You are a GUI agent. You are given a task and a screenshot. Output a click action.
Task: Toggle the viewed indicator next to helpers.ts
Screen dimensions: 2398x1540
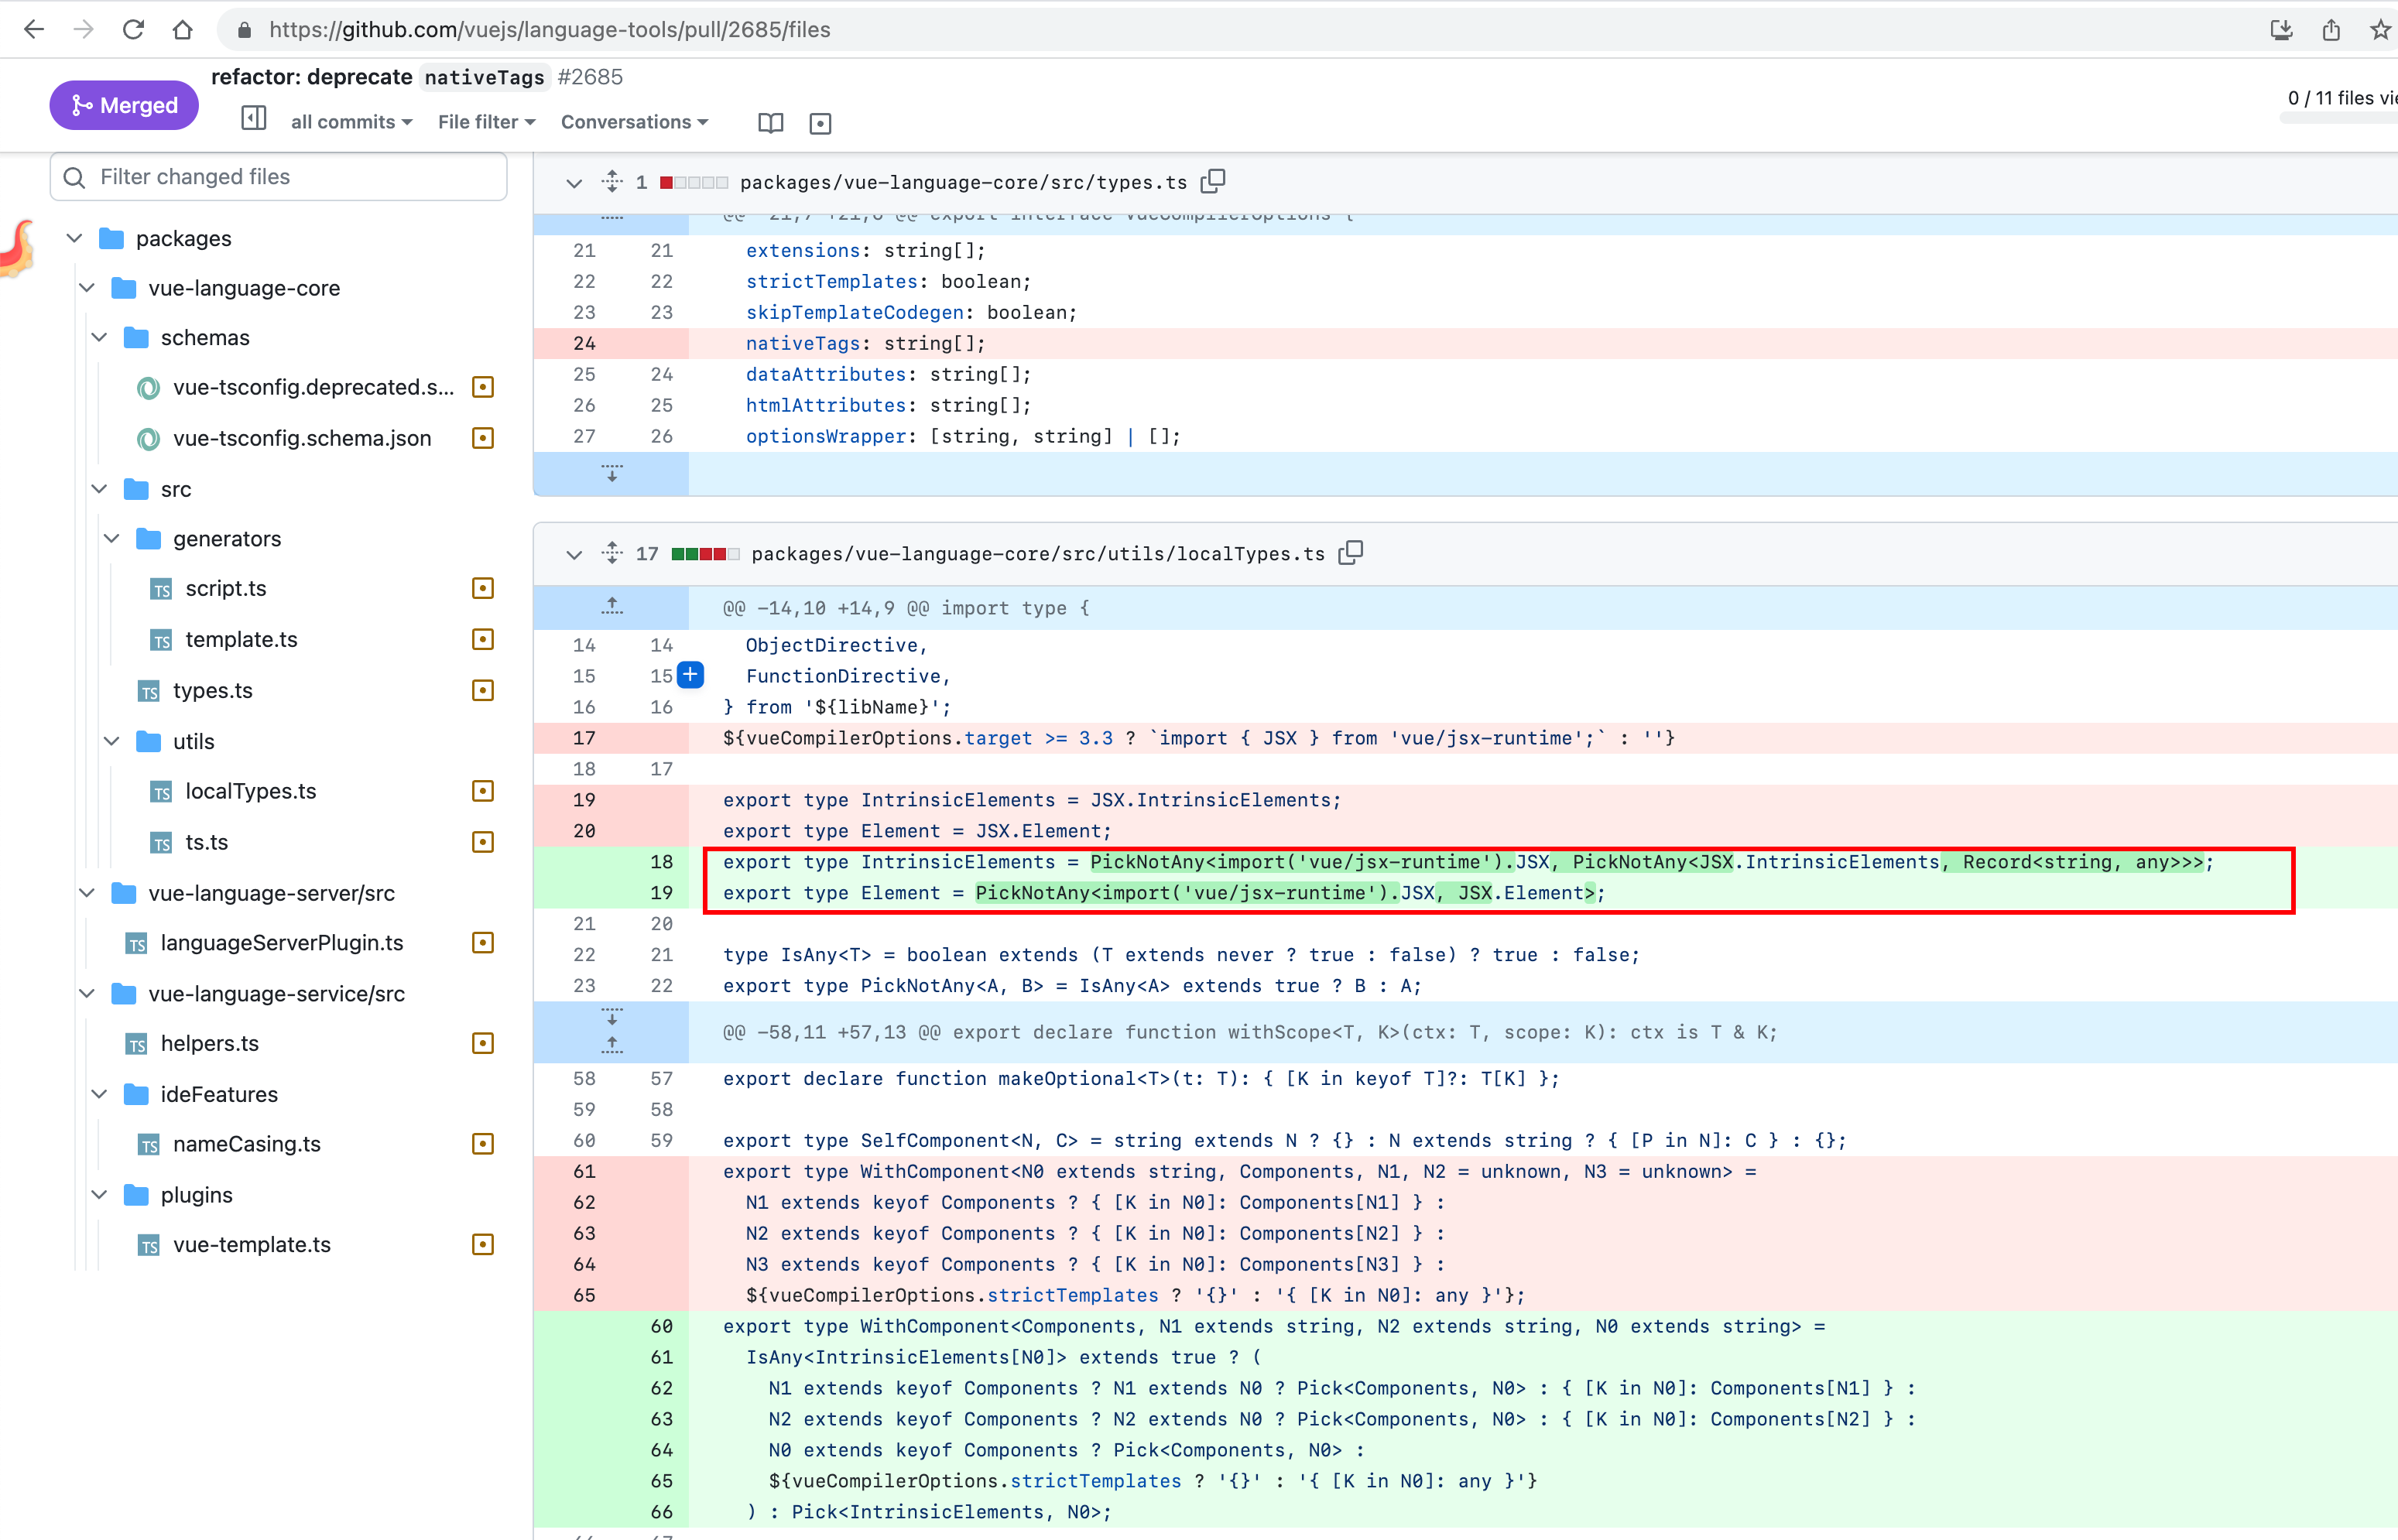point(483,1043)
